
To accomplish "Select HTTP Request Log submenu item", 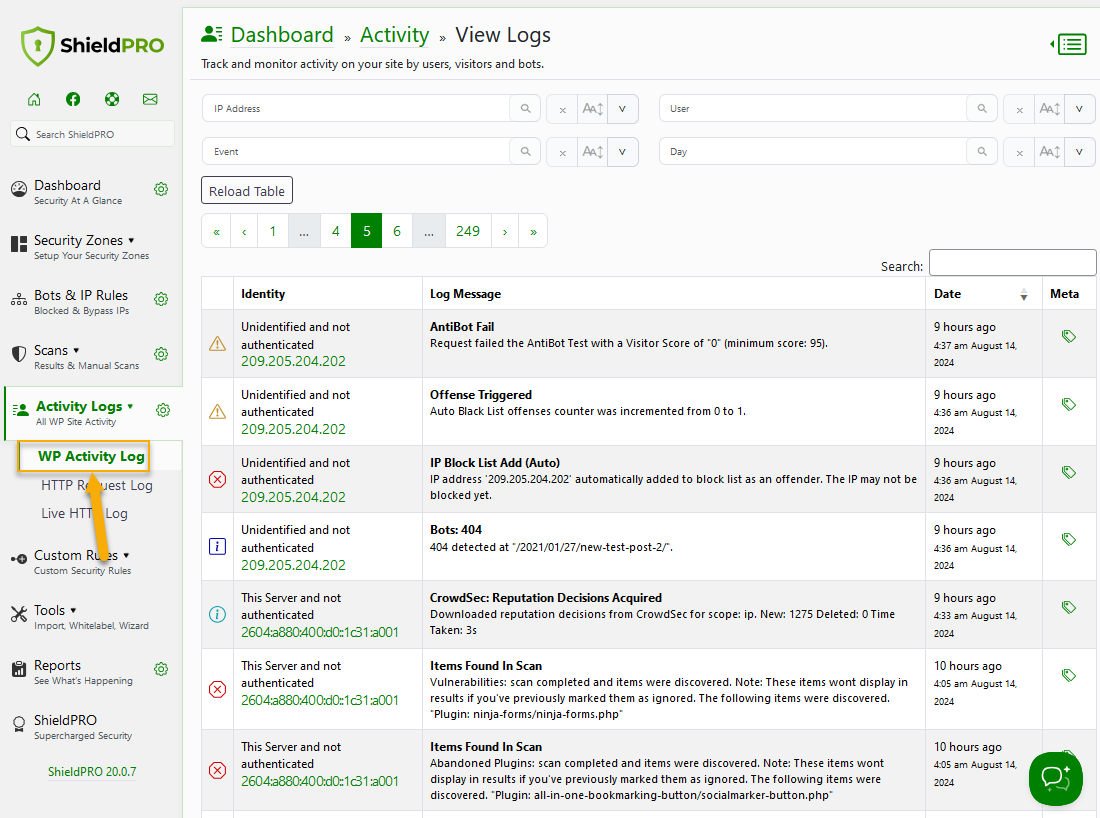I will [x=97, y=485].
